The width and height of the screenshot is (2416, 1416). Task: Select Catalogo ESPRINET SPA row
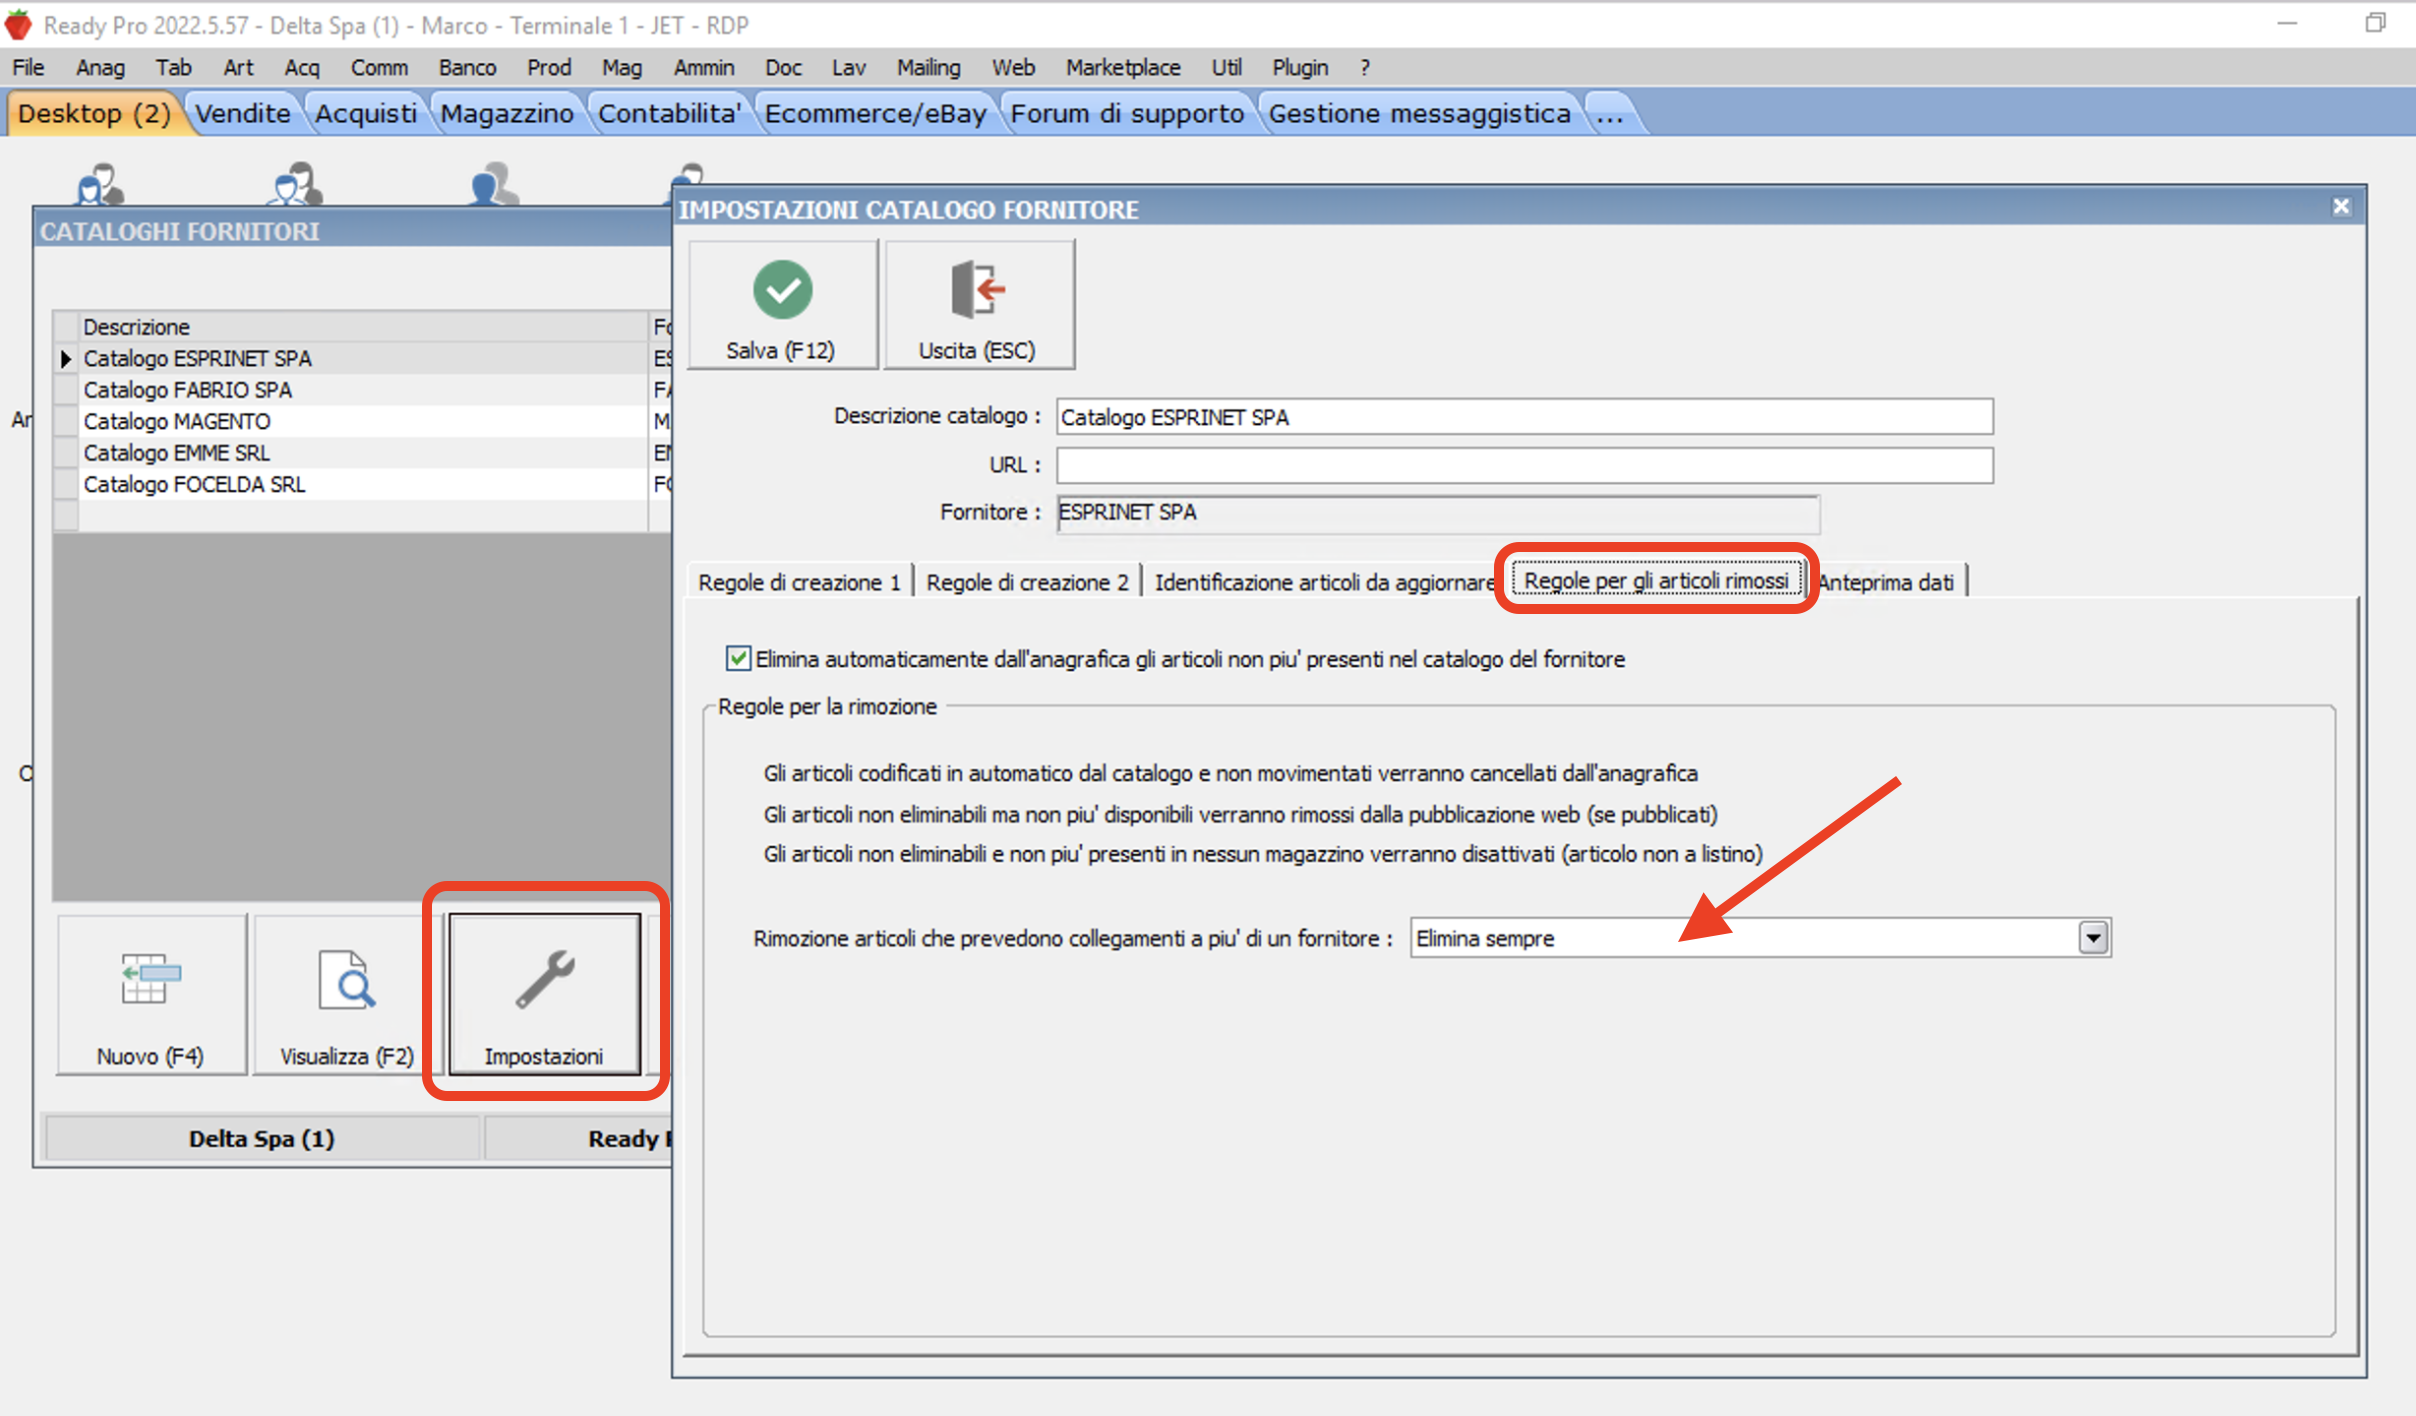[x=364, y=358]
